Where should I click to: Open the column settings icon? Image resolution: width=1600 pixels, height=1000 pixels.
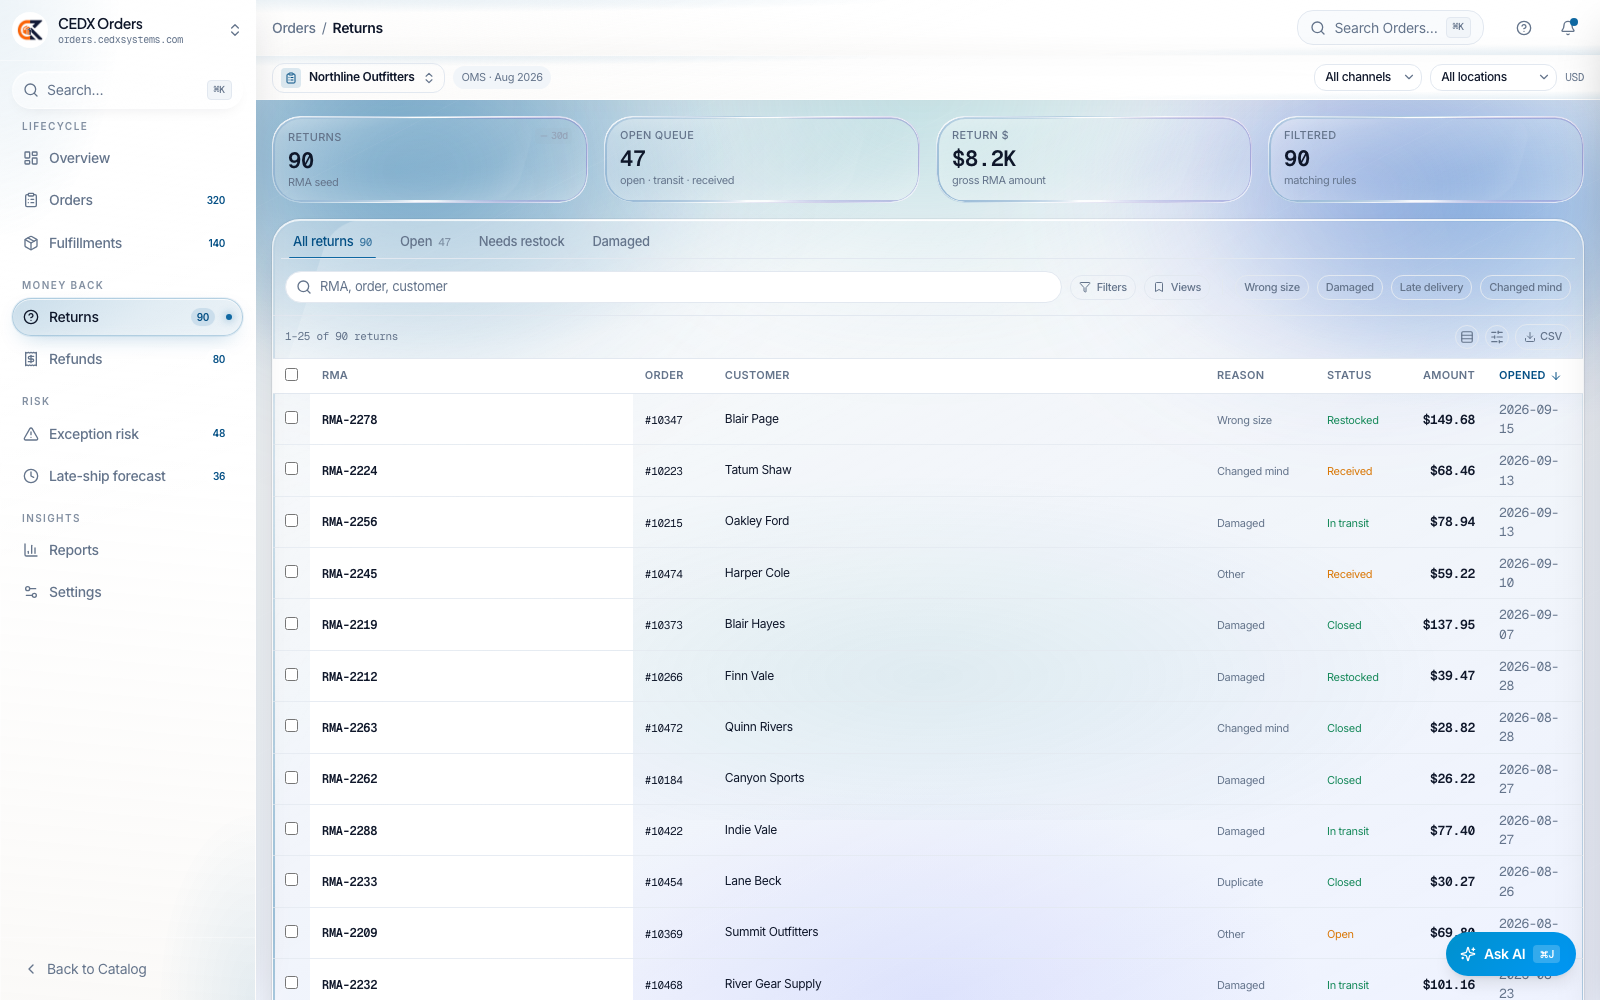tap(1497, 337)
